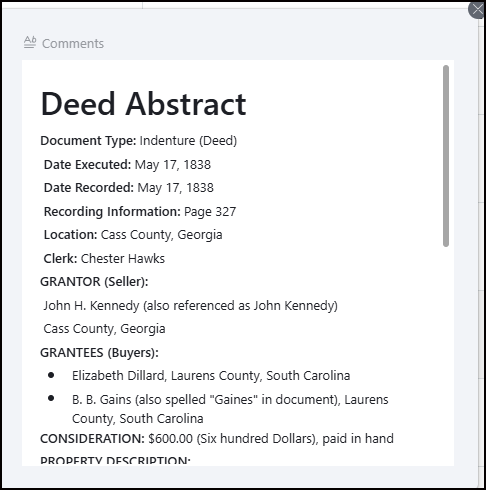Click Location Cass County, Georgia line
486x490 pixels.
(133, 235)
